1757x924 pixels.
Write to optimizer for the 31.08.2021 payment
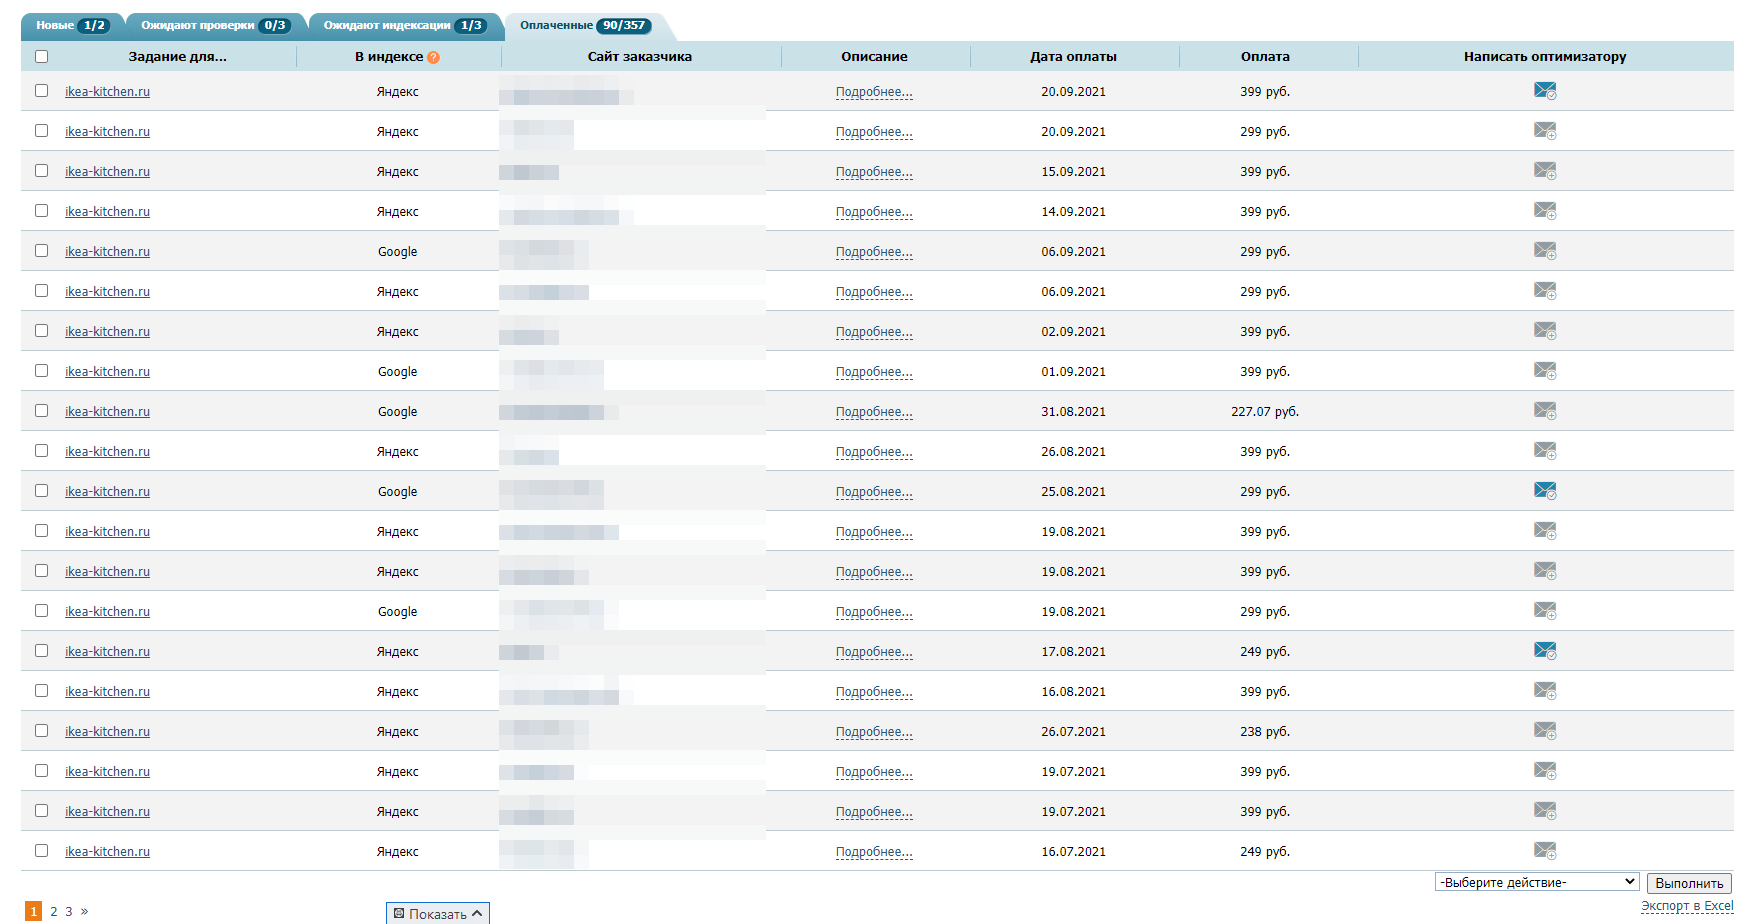[1544, 411]
